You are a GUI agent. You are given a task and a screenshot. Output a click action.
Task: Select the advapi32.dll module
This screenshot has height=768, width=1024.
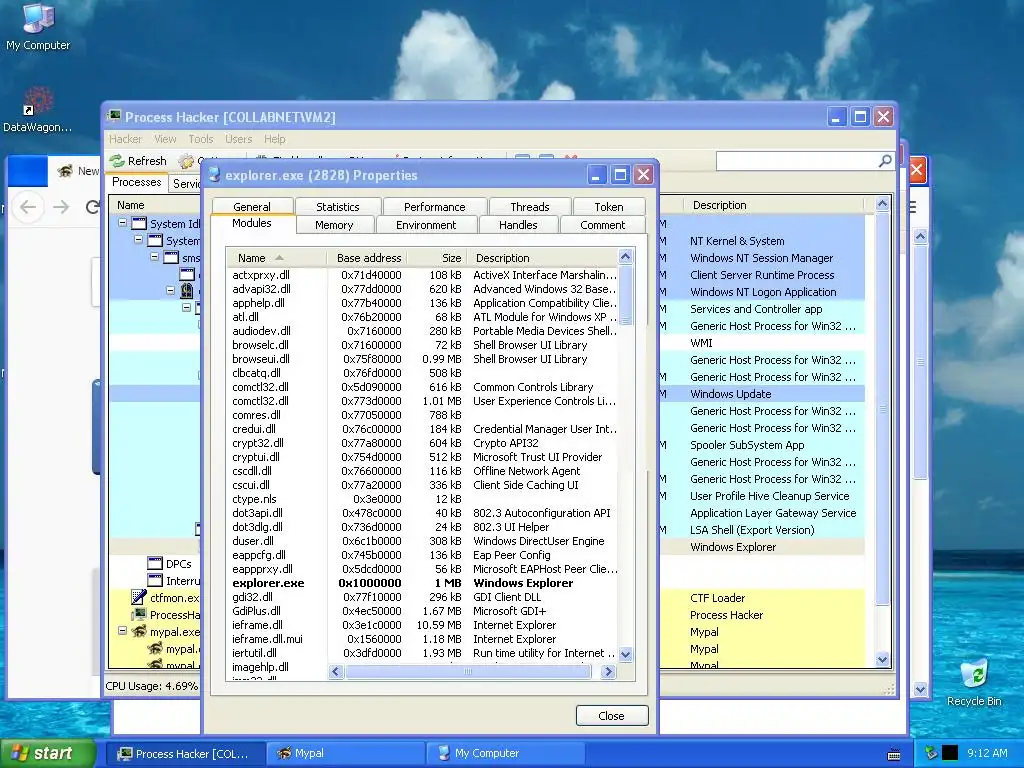[422, 289]
